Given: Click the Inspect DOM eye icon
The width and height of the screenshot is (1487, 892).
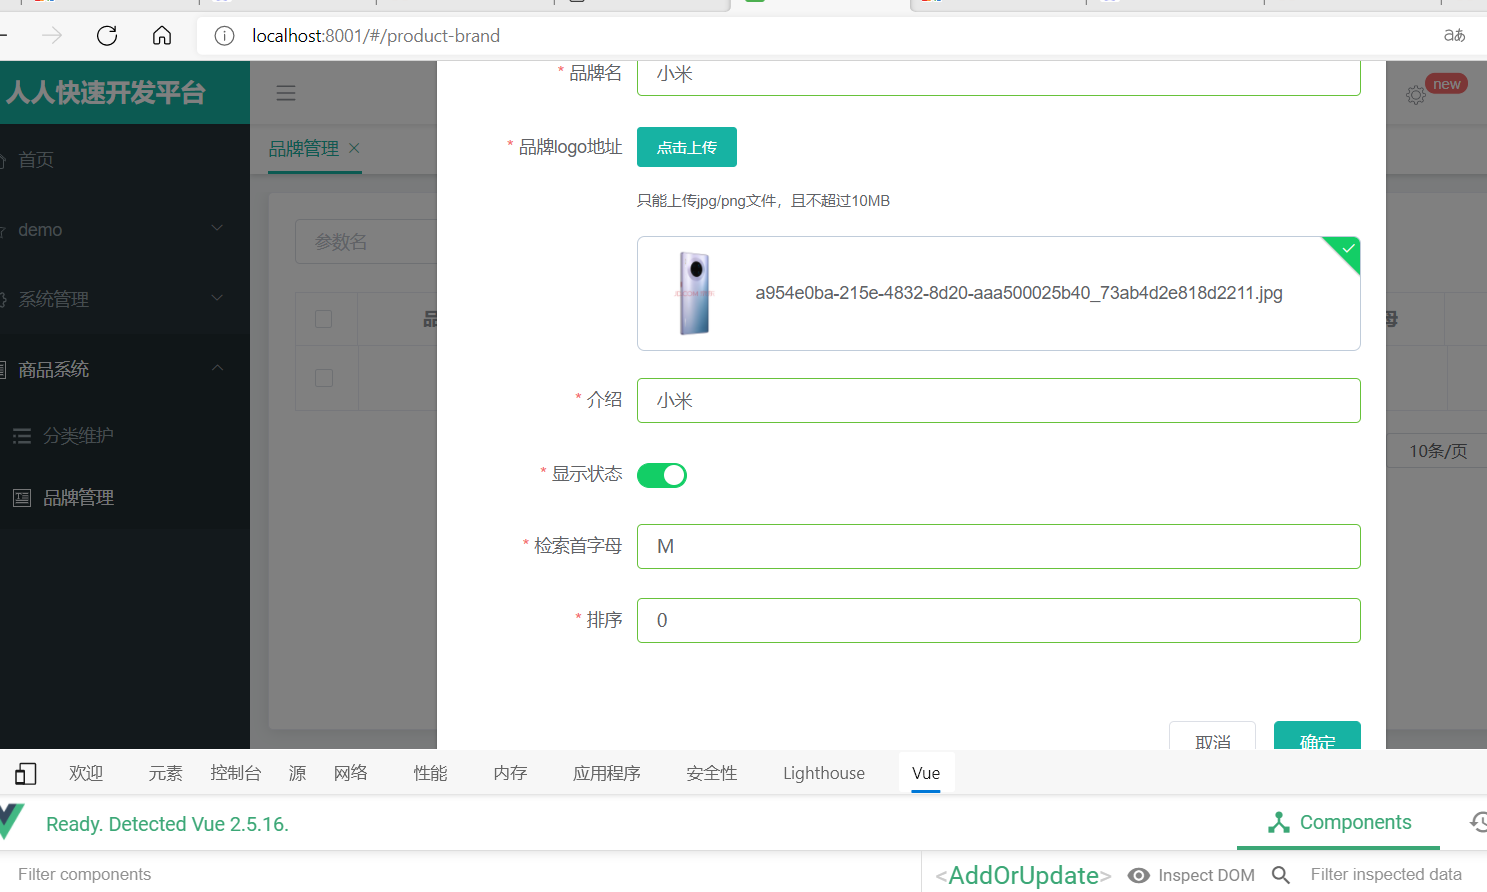Looking at the screenshot, I should coord(1138,875).
